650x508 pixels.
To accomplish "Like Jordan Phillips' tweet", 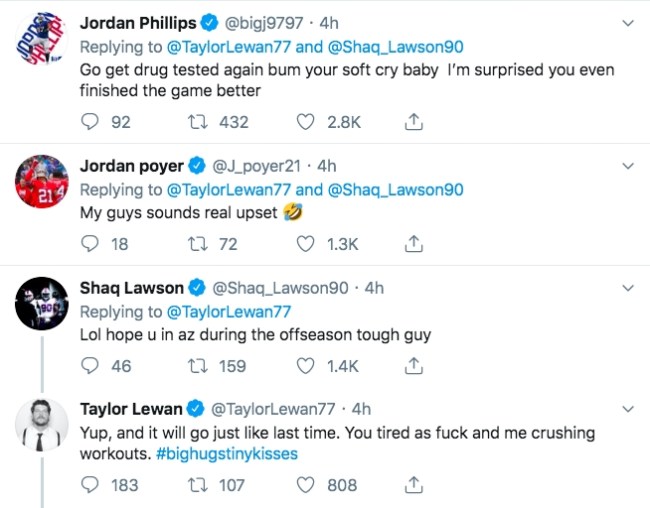I will pos(309,122).
